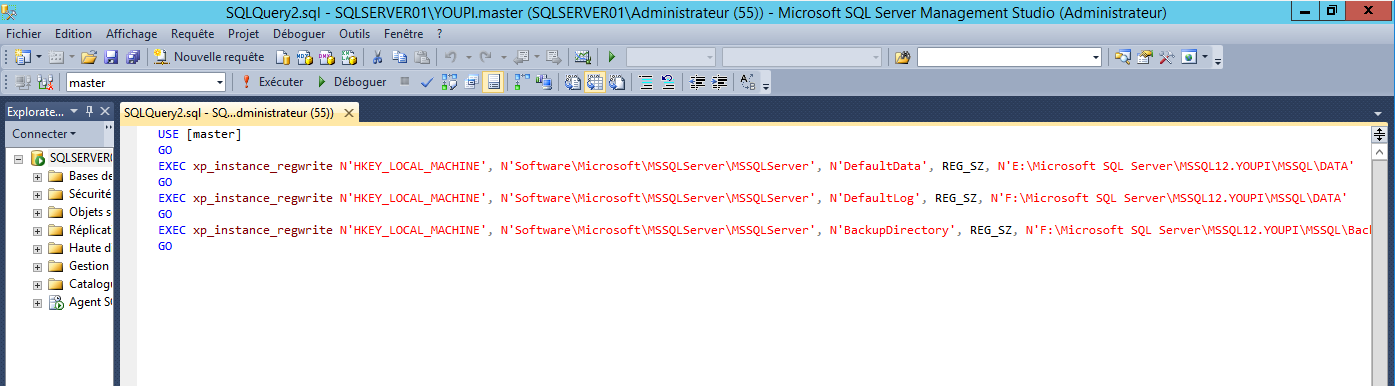This screenshot has width=1395, height=386.
Task: Click the Increase Indent icon
Action: click(x=719, y=82)
